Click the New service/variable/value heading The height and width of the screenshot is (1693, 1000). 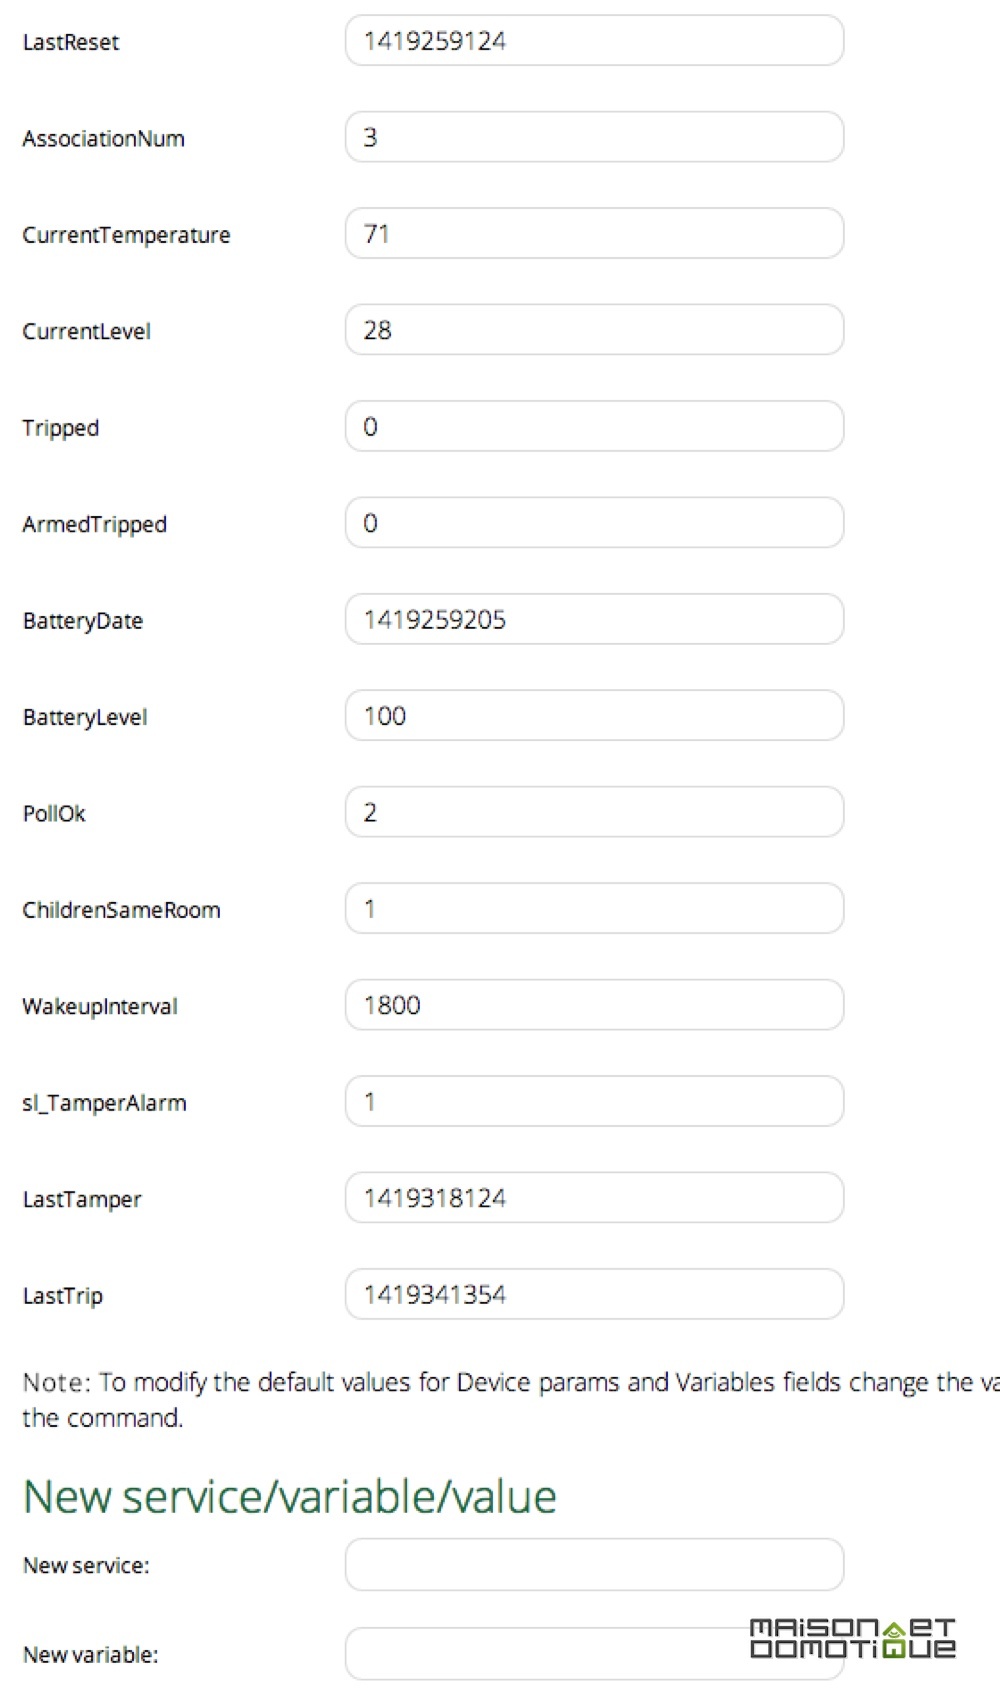[x=290, y=1497]
